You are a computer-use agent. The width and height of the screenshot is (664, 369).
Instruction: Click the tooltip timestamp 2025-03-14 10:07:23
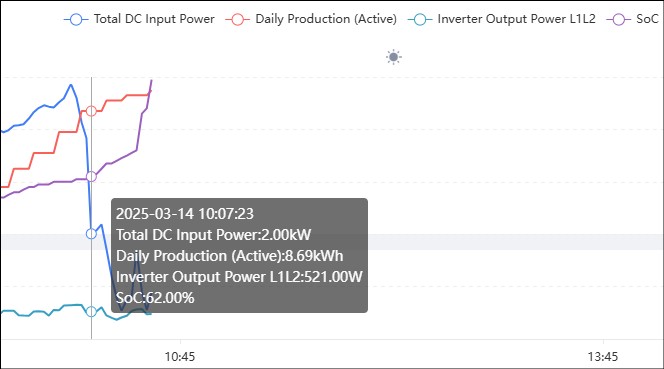(x=185, y=214)
